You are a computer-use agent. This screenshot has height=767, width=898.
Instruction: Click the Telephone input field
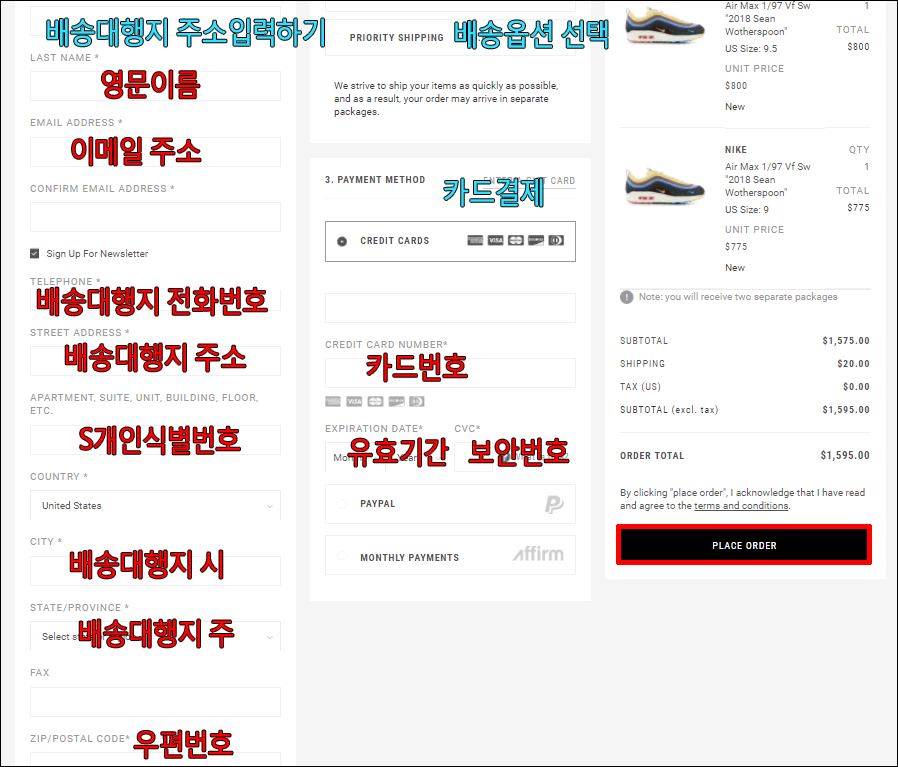pos(155,301)
